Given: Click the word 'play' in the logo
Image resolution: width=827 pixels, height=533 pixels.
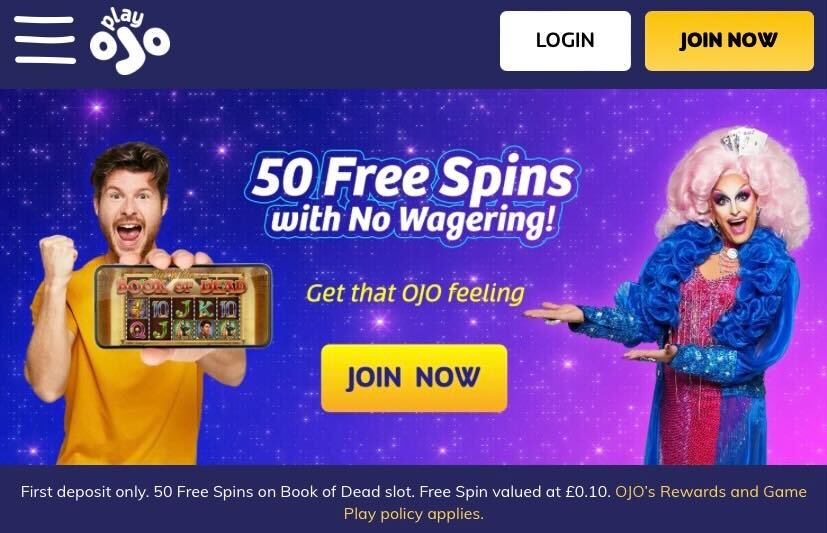Looking at the screenshot, I should point(122,20).
